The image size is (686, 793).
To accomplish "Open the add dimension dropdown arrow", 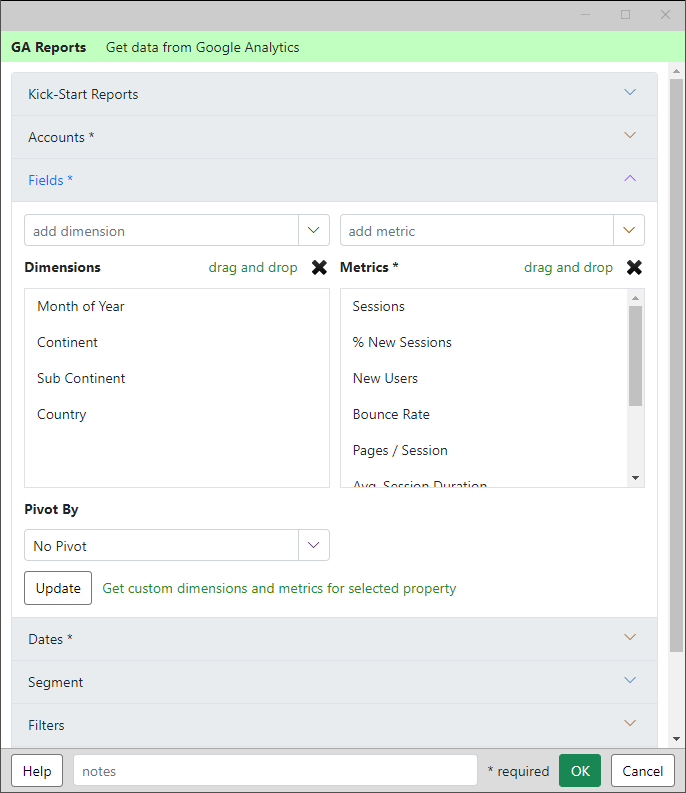I will (314, 230).
